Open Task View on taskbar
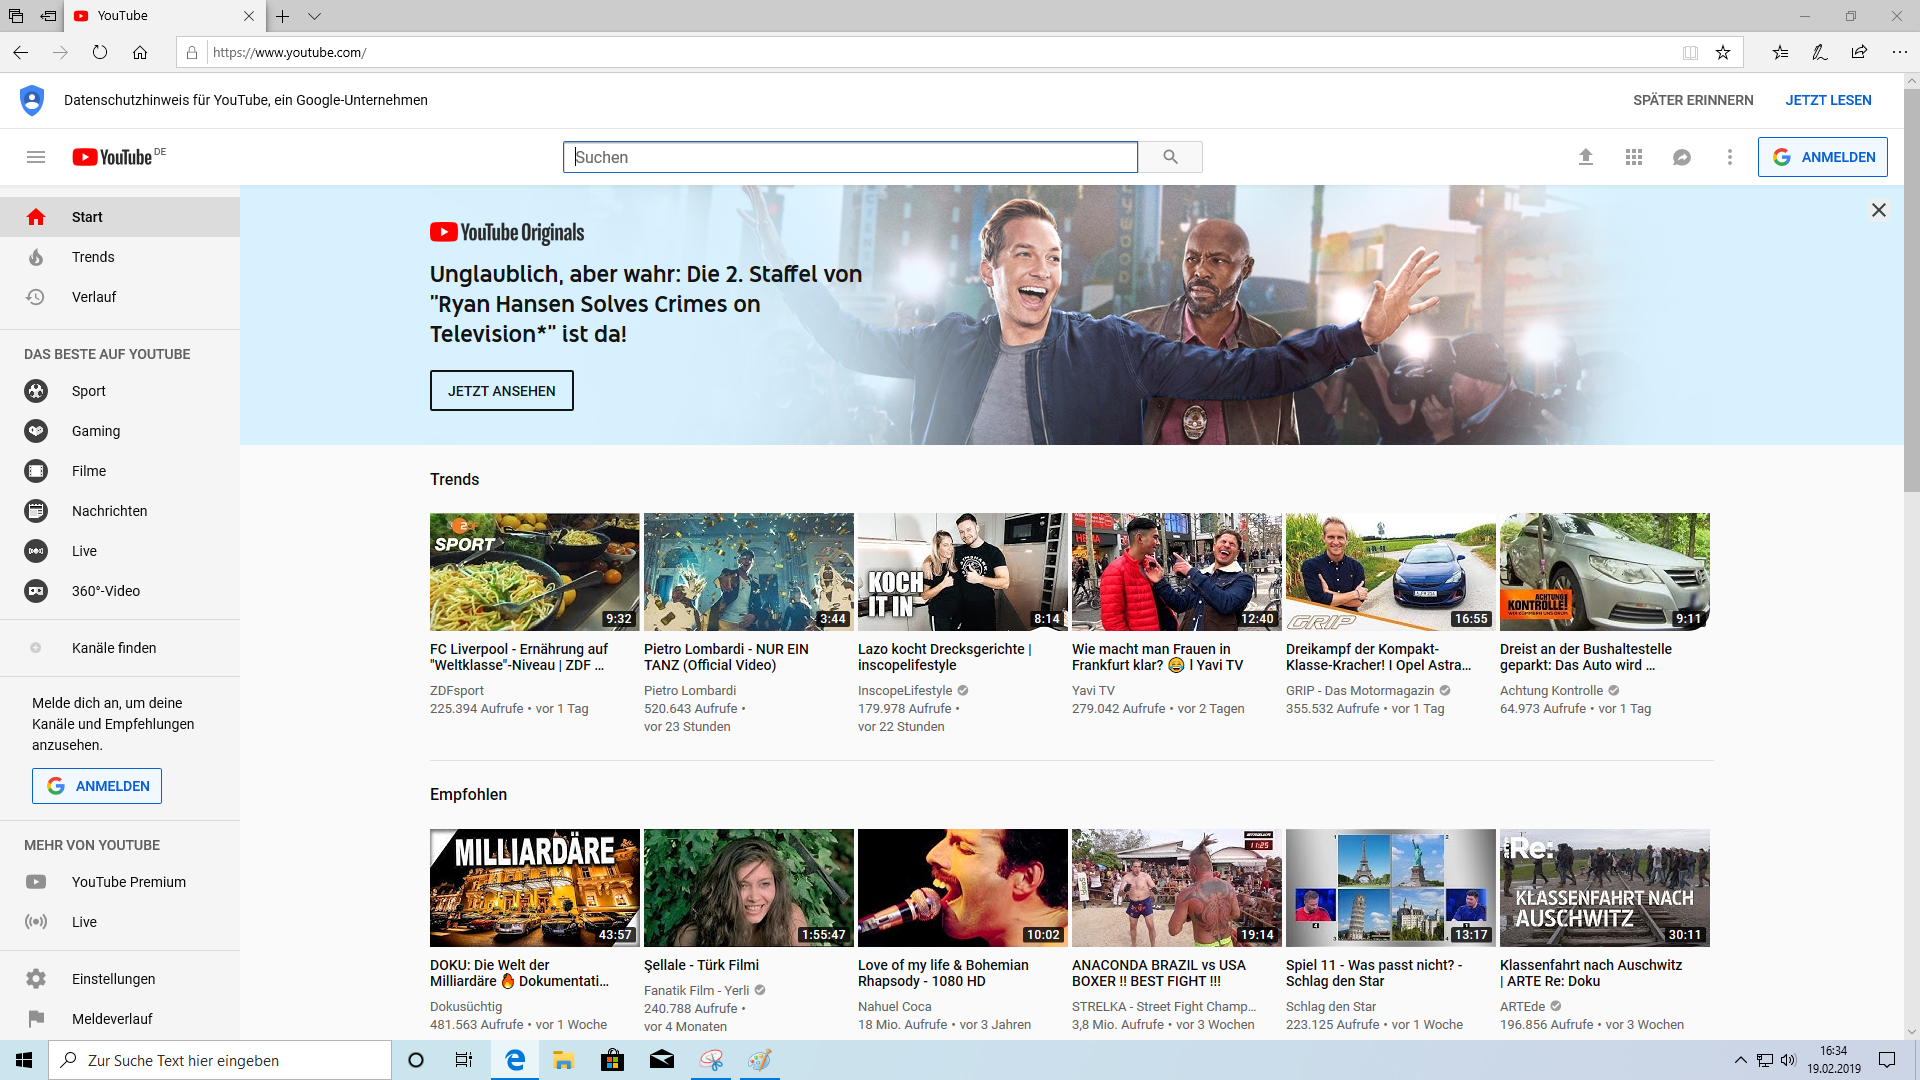The width and height of the screenshot is (1920, 1080). click(464, 1060)
